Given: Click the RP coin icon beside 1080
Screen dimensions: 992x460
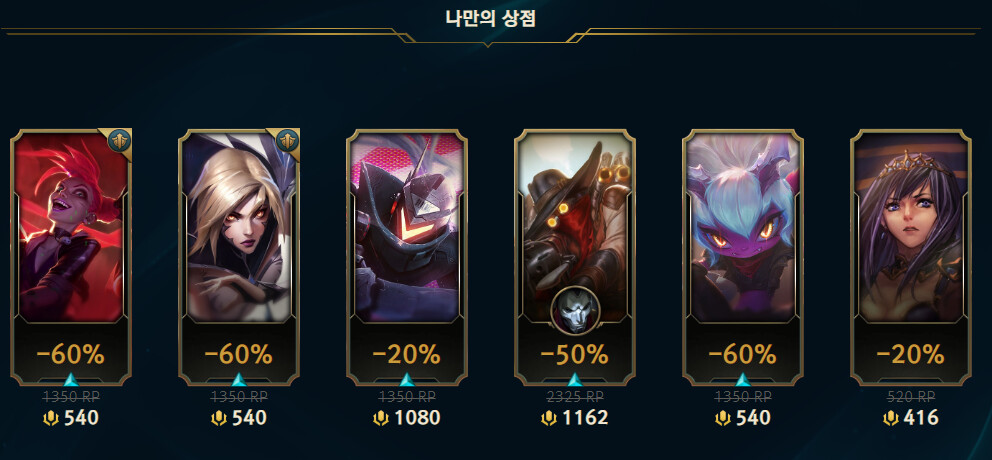Looking at the screenshot, I should 380,418.
